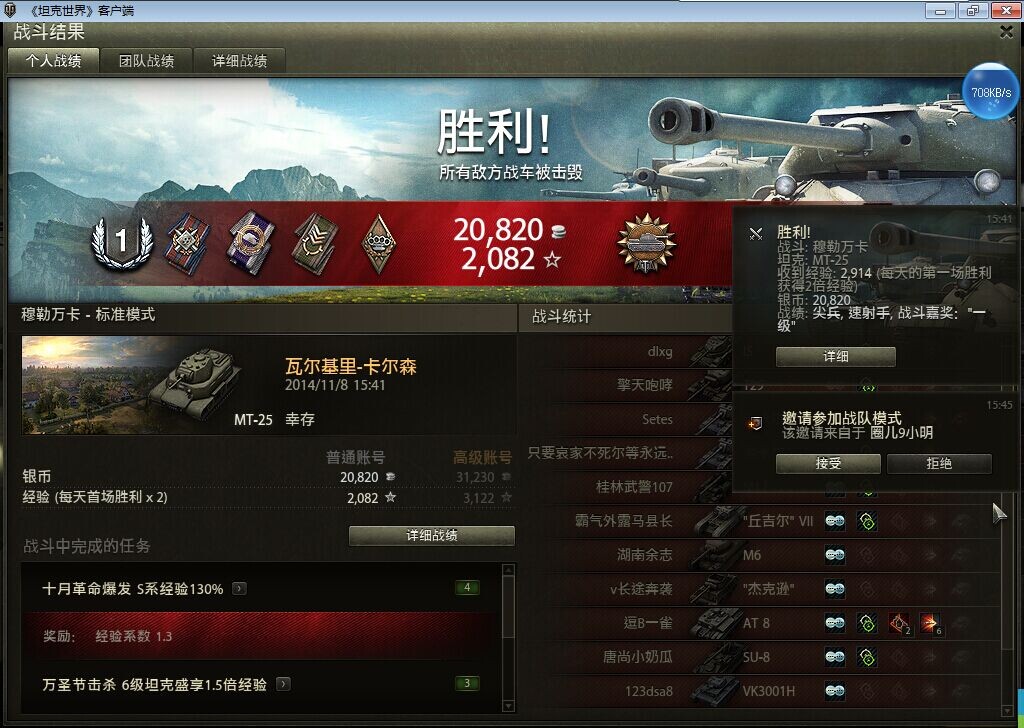Click the mission list scrollbar down arrow
Viewport: 1024px width, 728px height.
[509, 706]
